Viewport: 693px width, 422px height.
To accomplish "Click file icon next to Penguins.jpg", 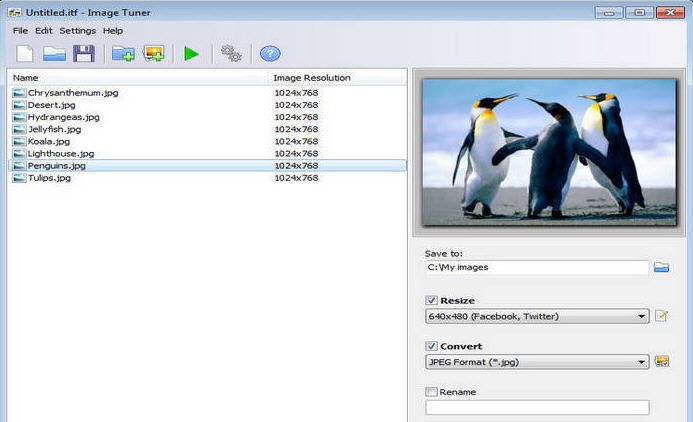I will pos(19,166).
